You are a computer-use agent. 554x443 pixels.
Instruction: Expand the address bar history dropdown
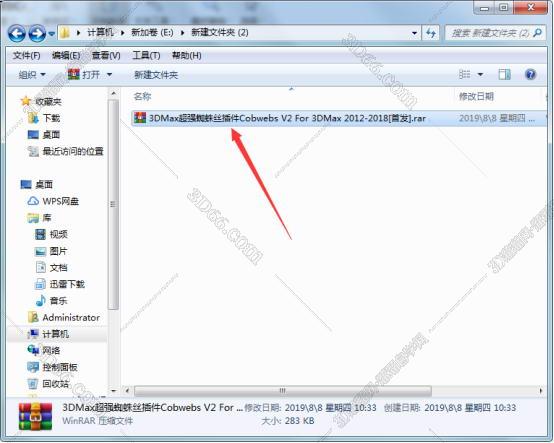414,33
